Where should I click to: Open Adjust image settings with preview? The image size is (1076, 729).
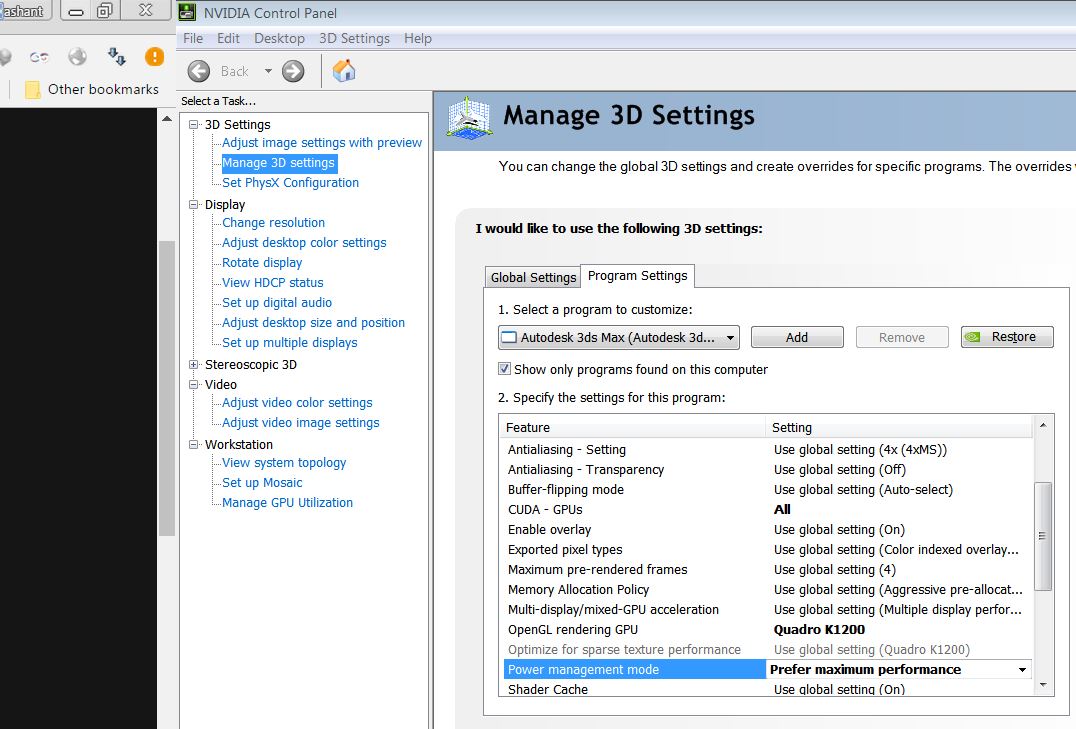tap(322, 143)
